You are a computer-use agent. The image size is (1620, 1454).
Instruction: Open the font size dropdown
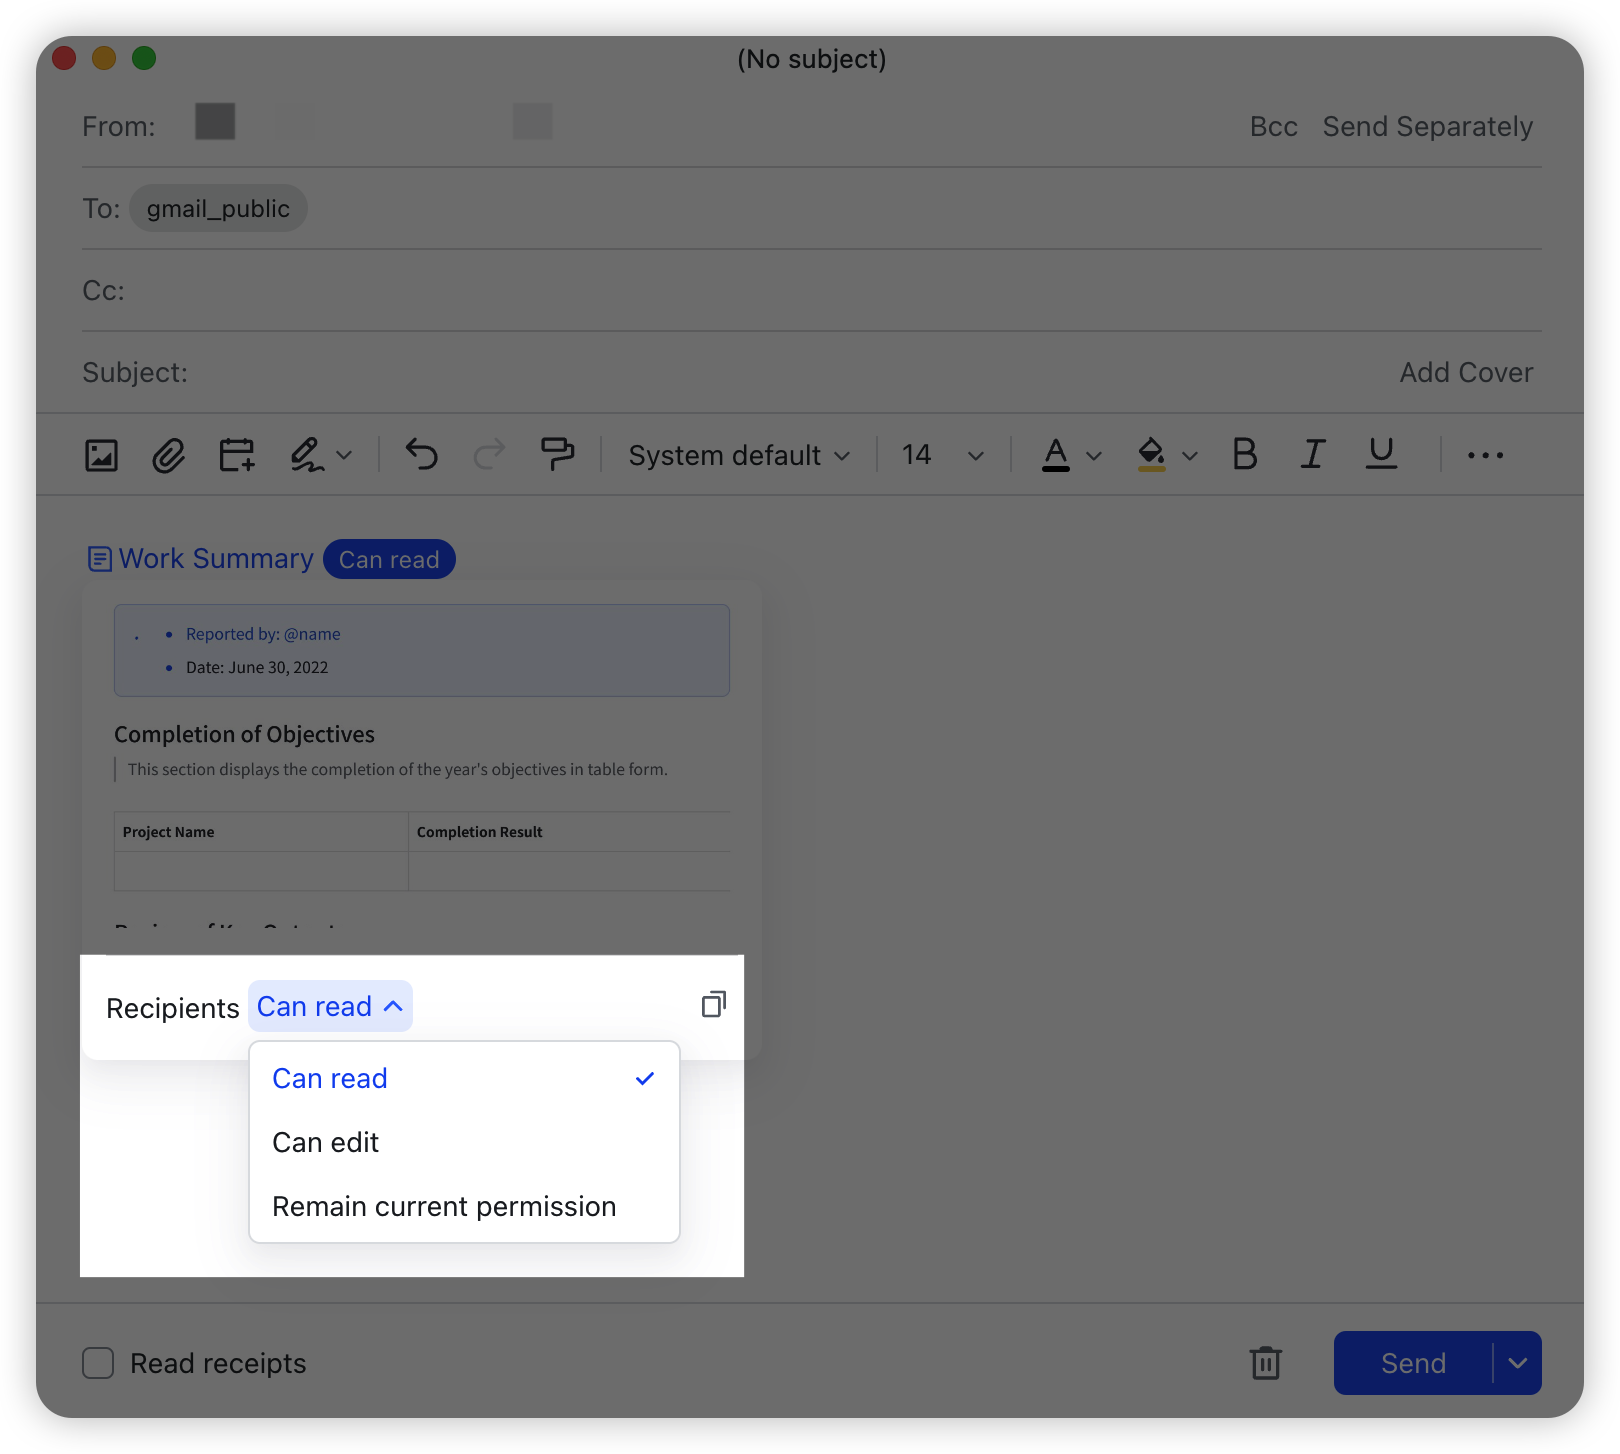pos(940,455)
